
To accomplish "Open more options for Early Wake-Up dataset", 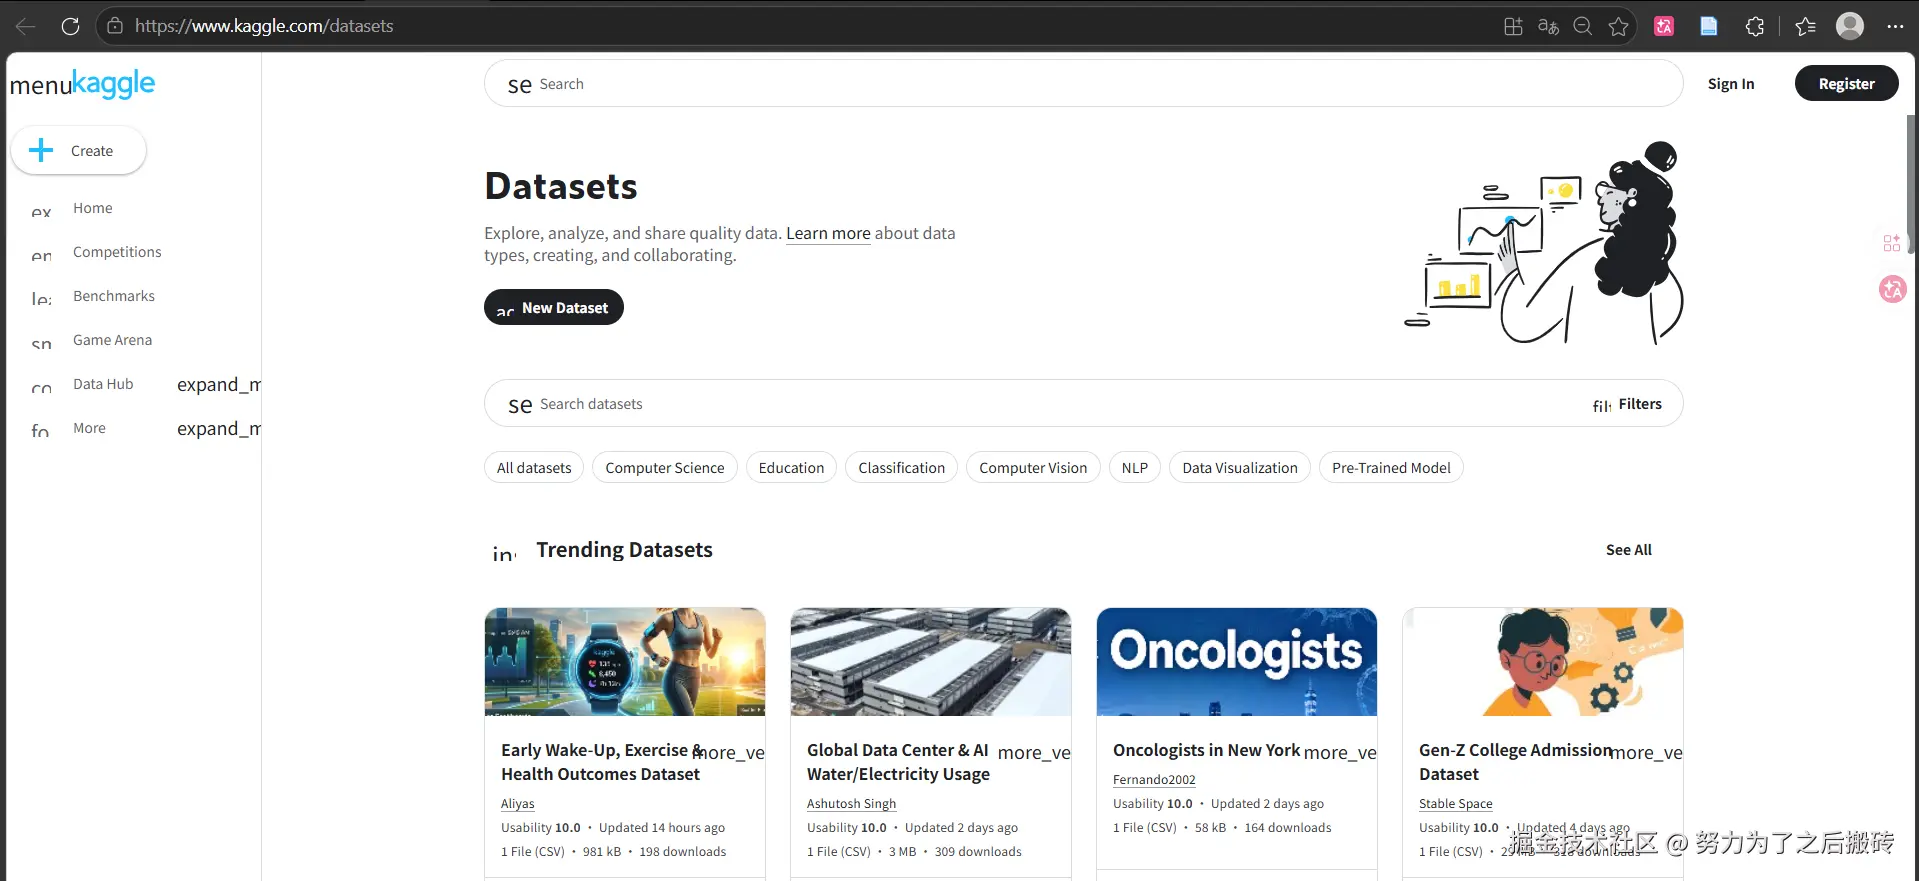I will pos(730,752).
